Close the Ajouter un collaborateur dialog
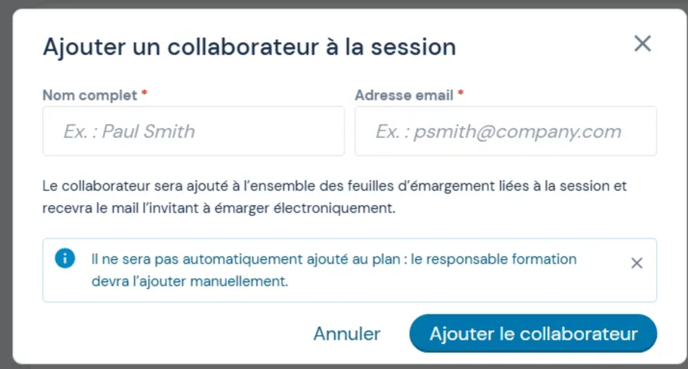The image size is (688, 369). 642,44
